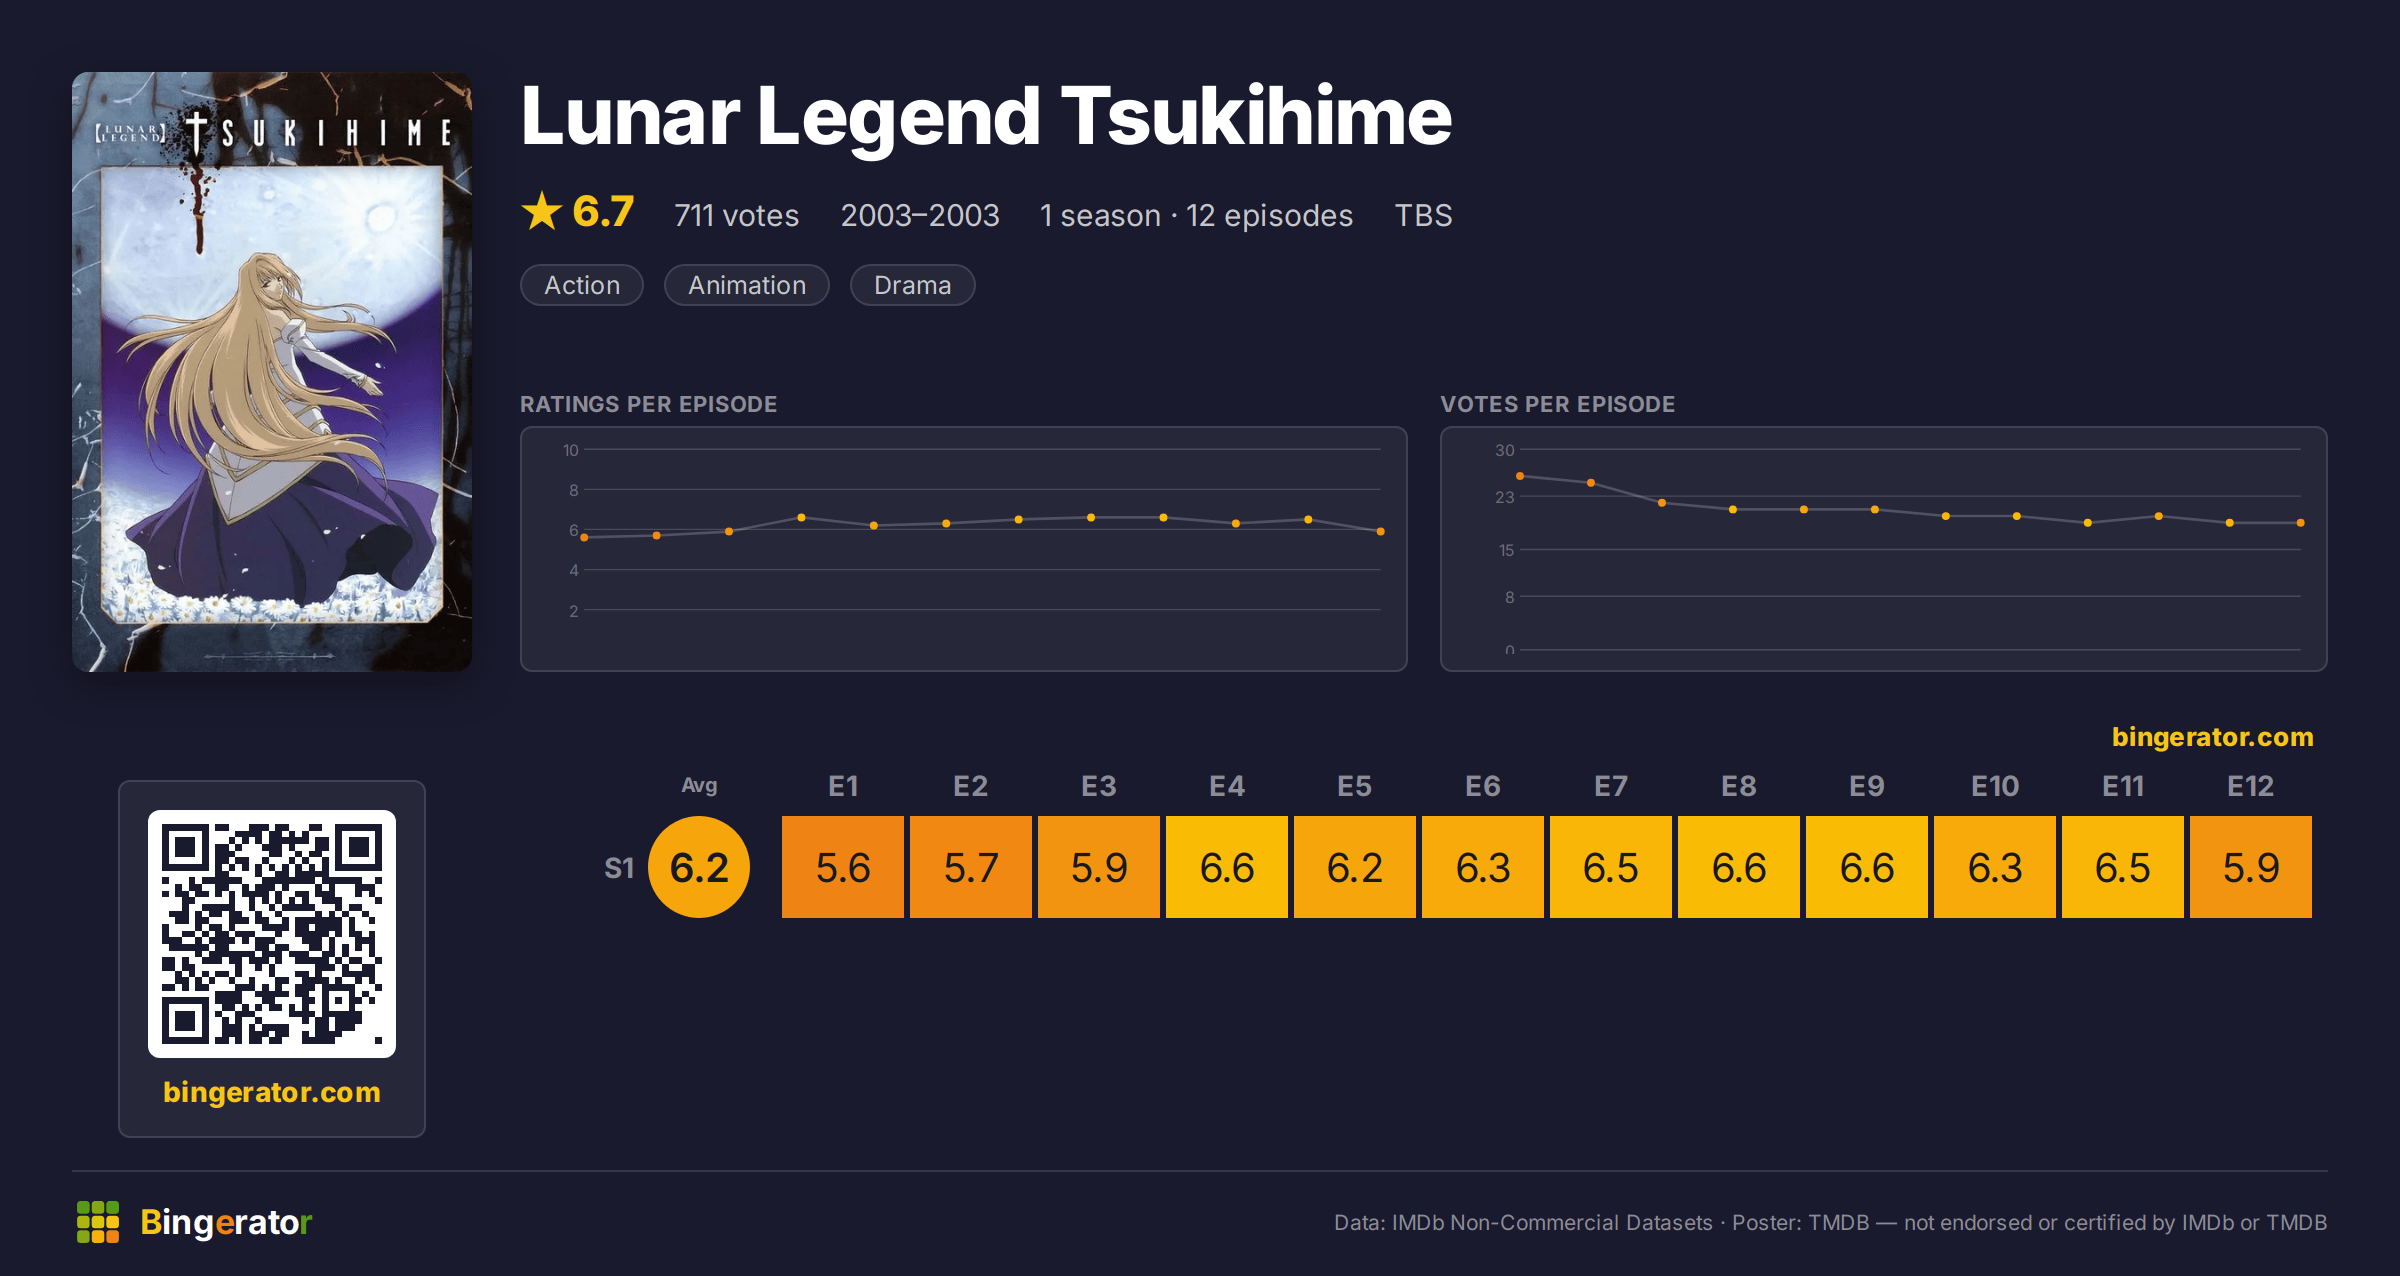This screenshot has height=1276, width=2400.
Task: Click the gold star rating icon
Action: 542,211
